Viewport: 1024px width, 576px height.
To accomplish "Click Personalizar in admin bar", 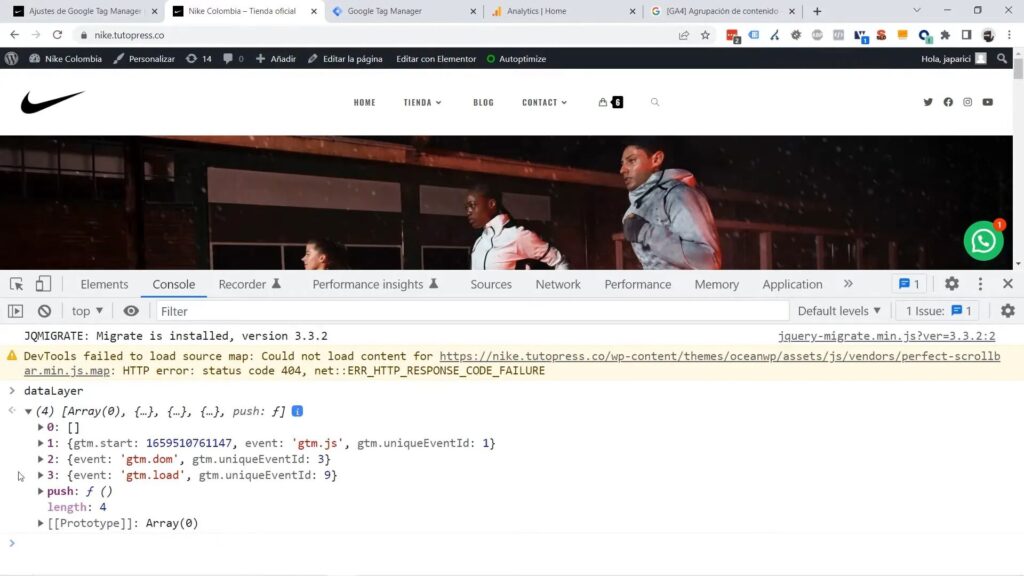I will point(144,59).
